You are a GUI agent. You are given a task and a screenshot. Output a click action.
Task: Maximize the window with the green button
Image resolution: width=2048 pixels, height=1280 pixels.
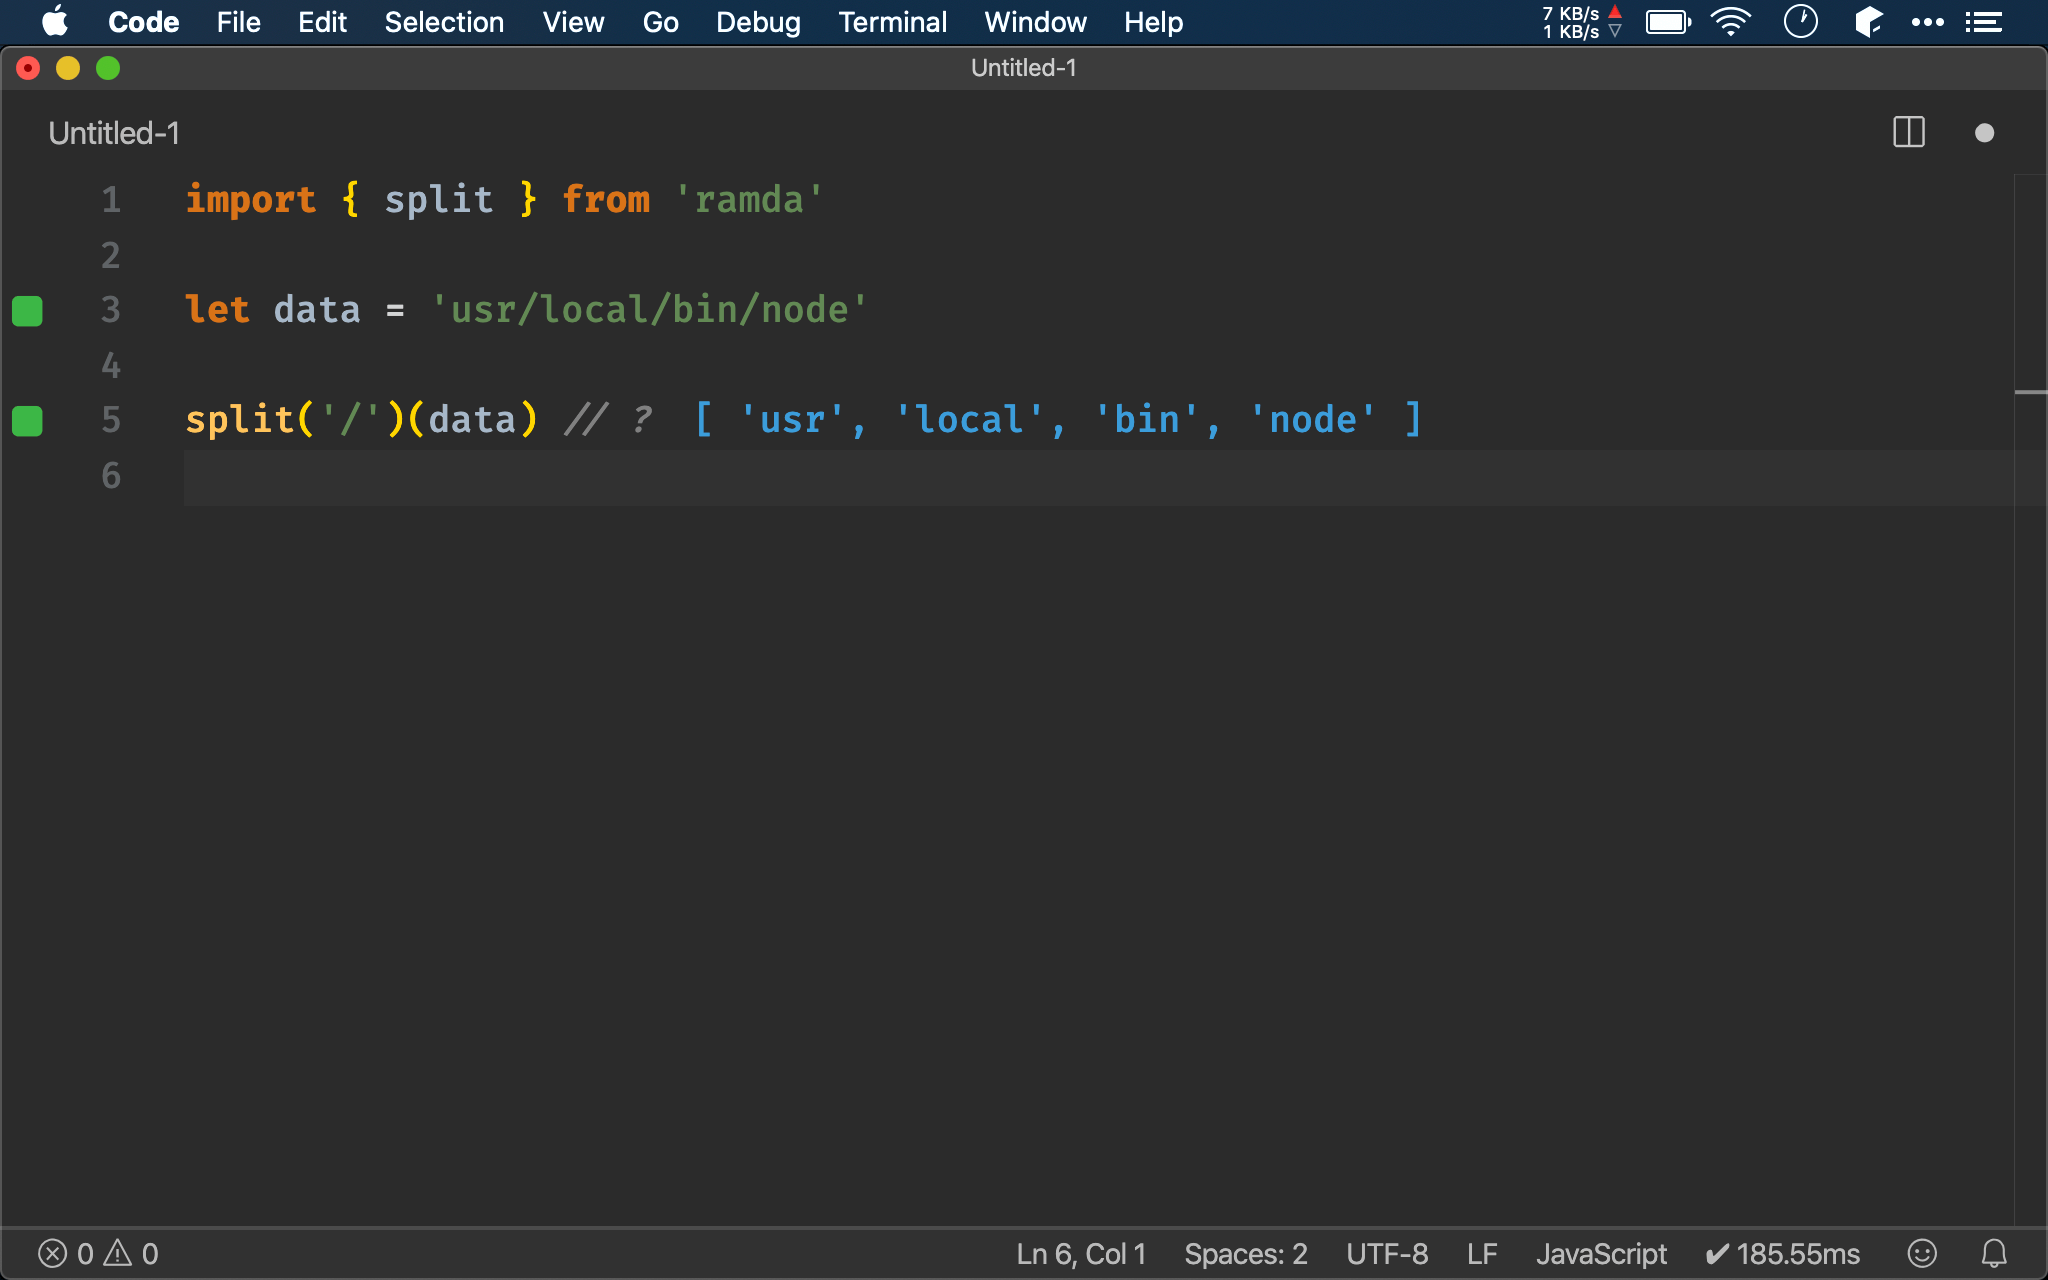[x=108, y=68]
